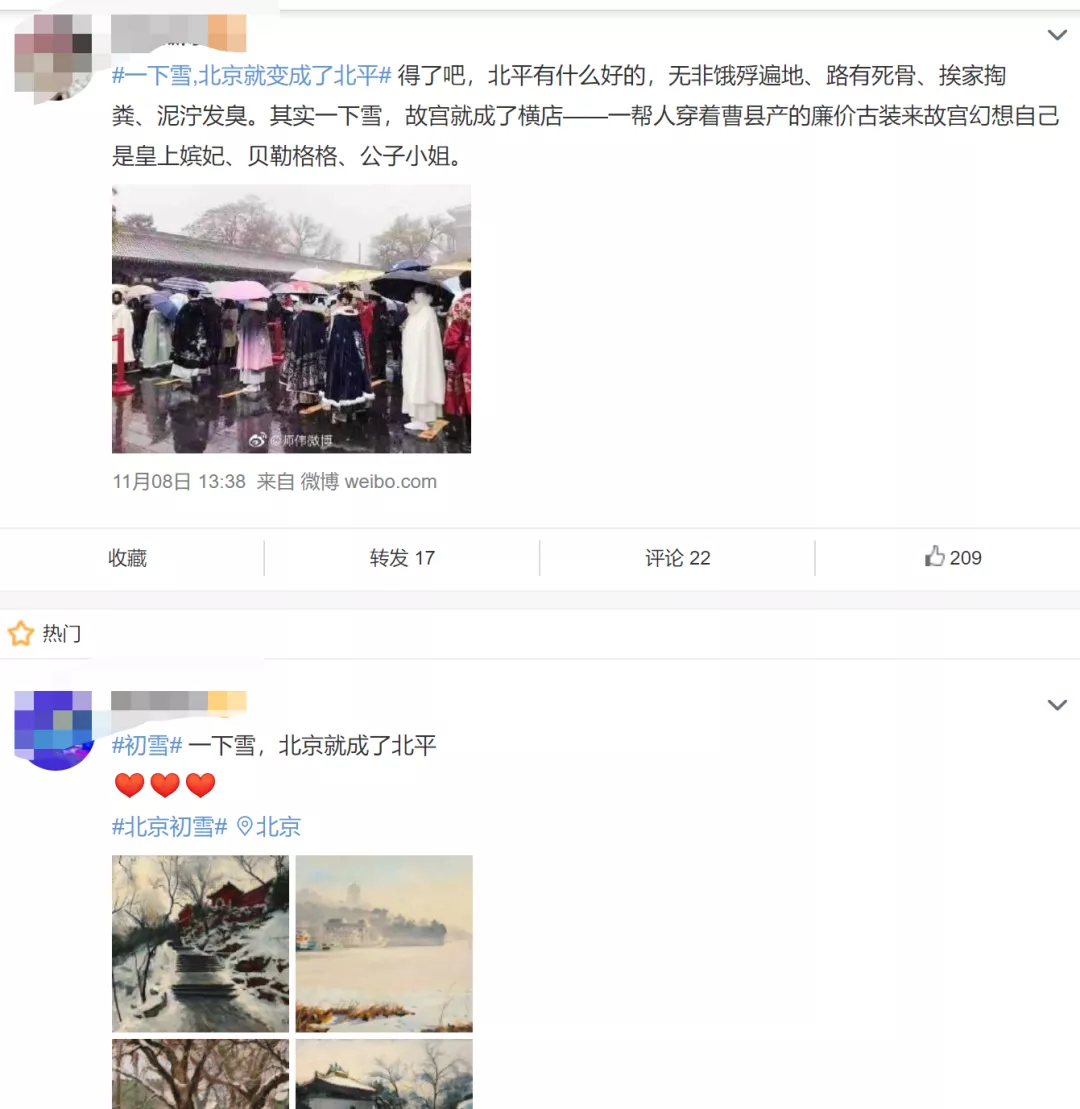Open the #初雪# hashtag link
Screen dimensions: 1080x1109
pos(147,745)
